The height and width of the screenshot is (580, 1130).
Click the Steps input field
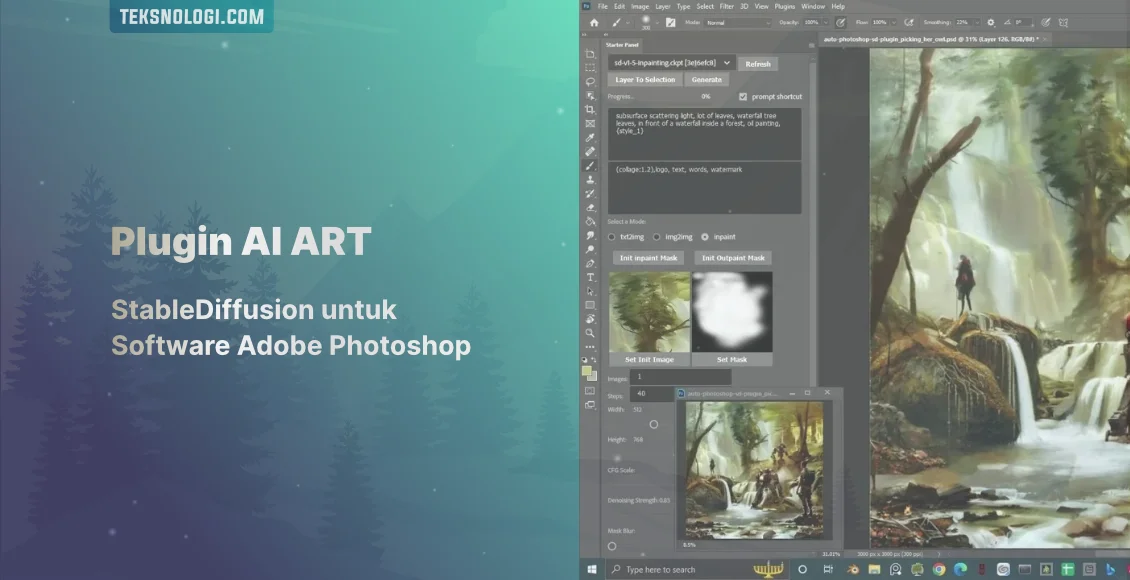[653, 394]
